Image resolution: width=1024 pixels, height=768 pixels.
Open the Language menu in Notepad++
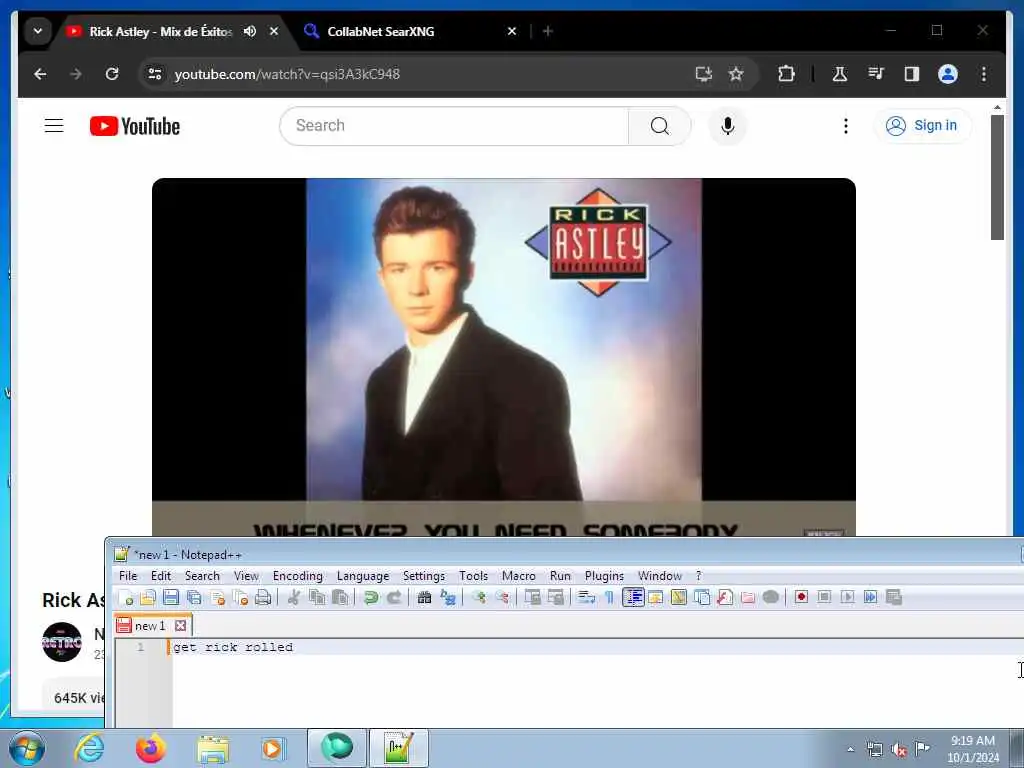point(362,575)
